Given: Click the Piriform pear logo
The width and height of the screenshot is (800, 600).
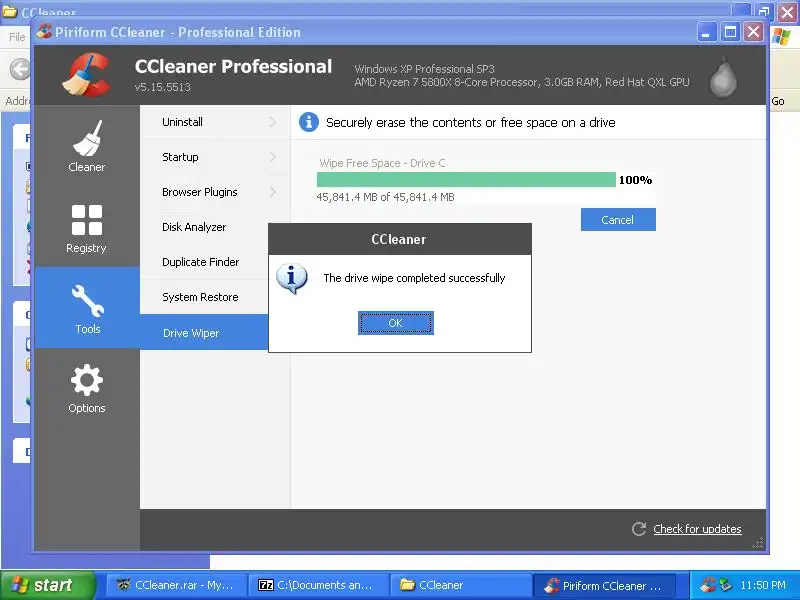Looking at the screenshot, I should pyautogui.click(x=723, y=77).
